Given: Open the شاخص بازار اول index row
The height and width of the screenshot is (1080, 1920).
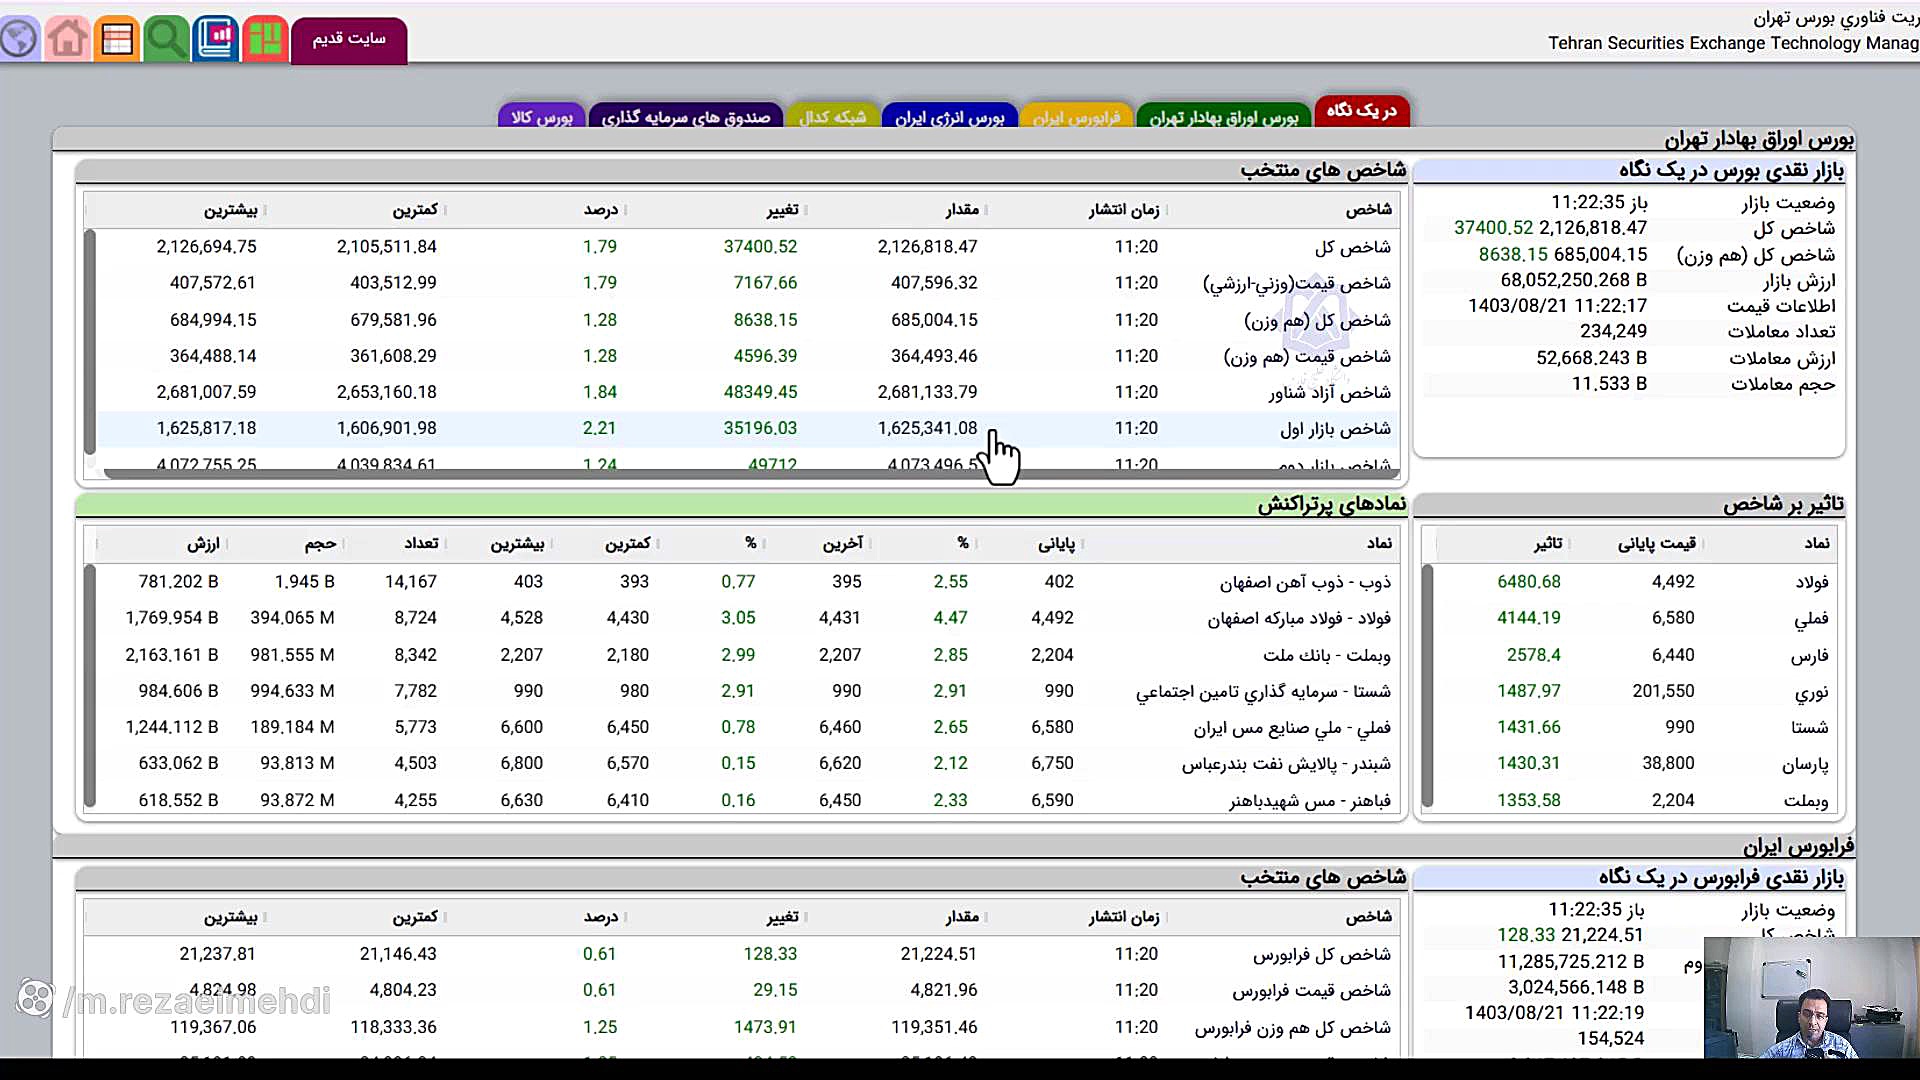Looking at the screenshot, I should 1334,429.
